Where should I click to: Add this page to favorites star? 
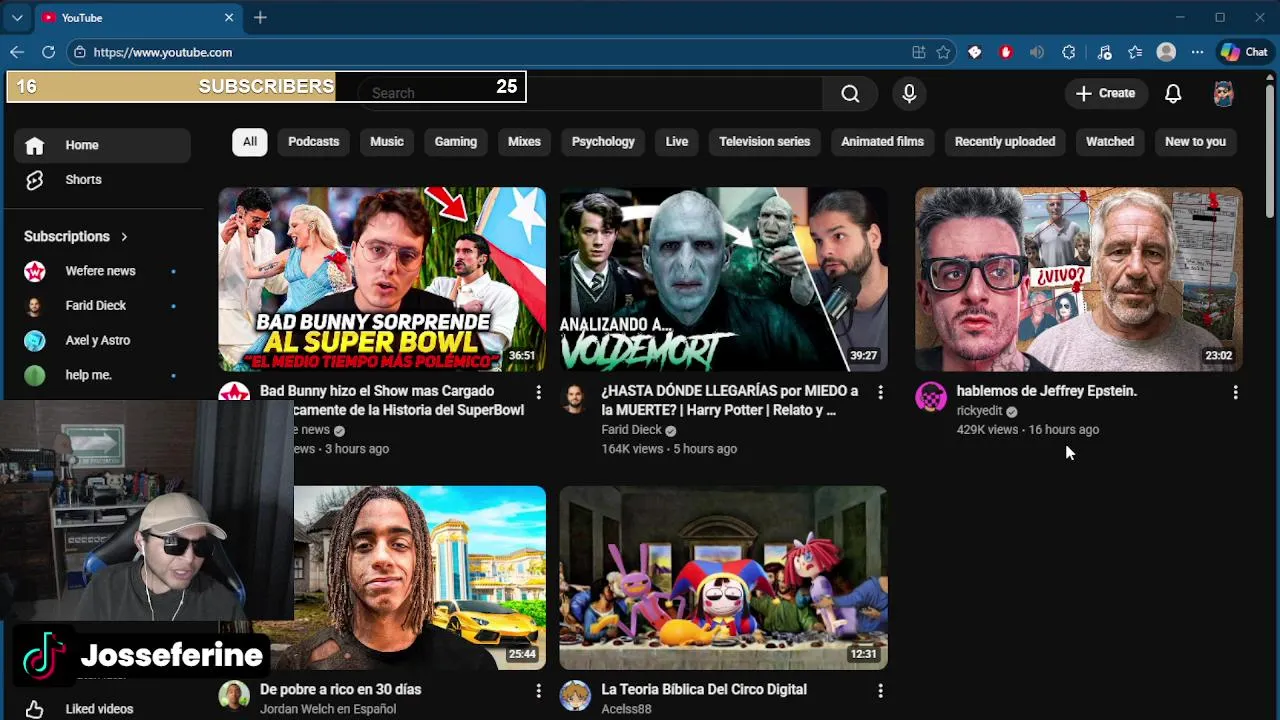click(943, 52)
